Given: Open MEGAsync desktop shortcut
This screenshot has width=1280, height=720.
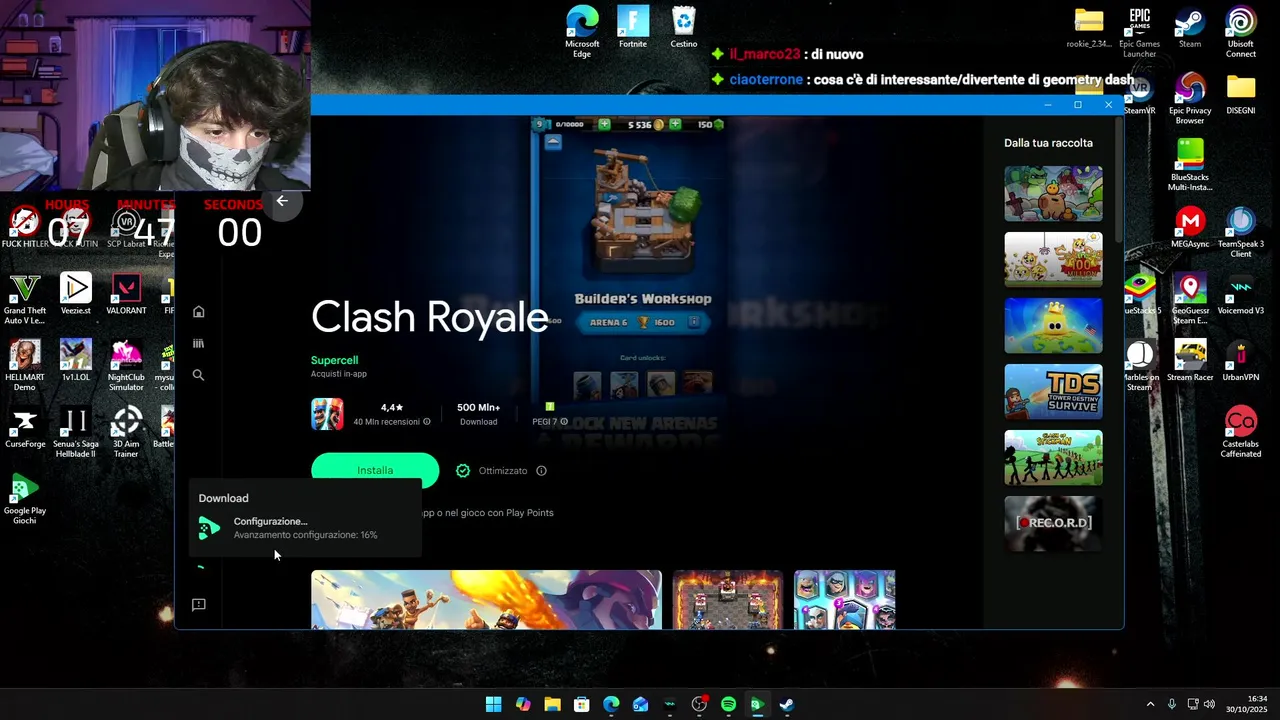Looking at the screenshot, I should [x=1190, y=227].
